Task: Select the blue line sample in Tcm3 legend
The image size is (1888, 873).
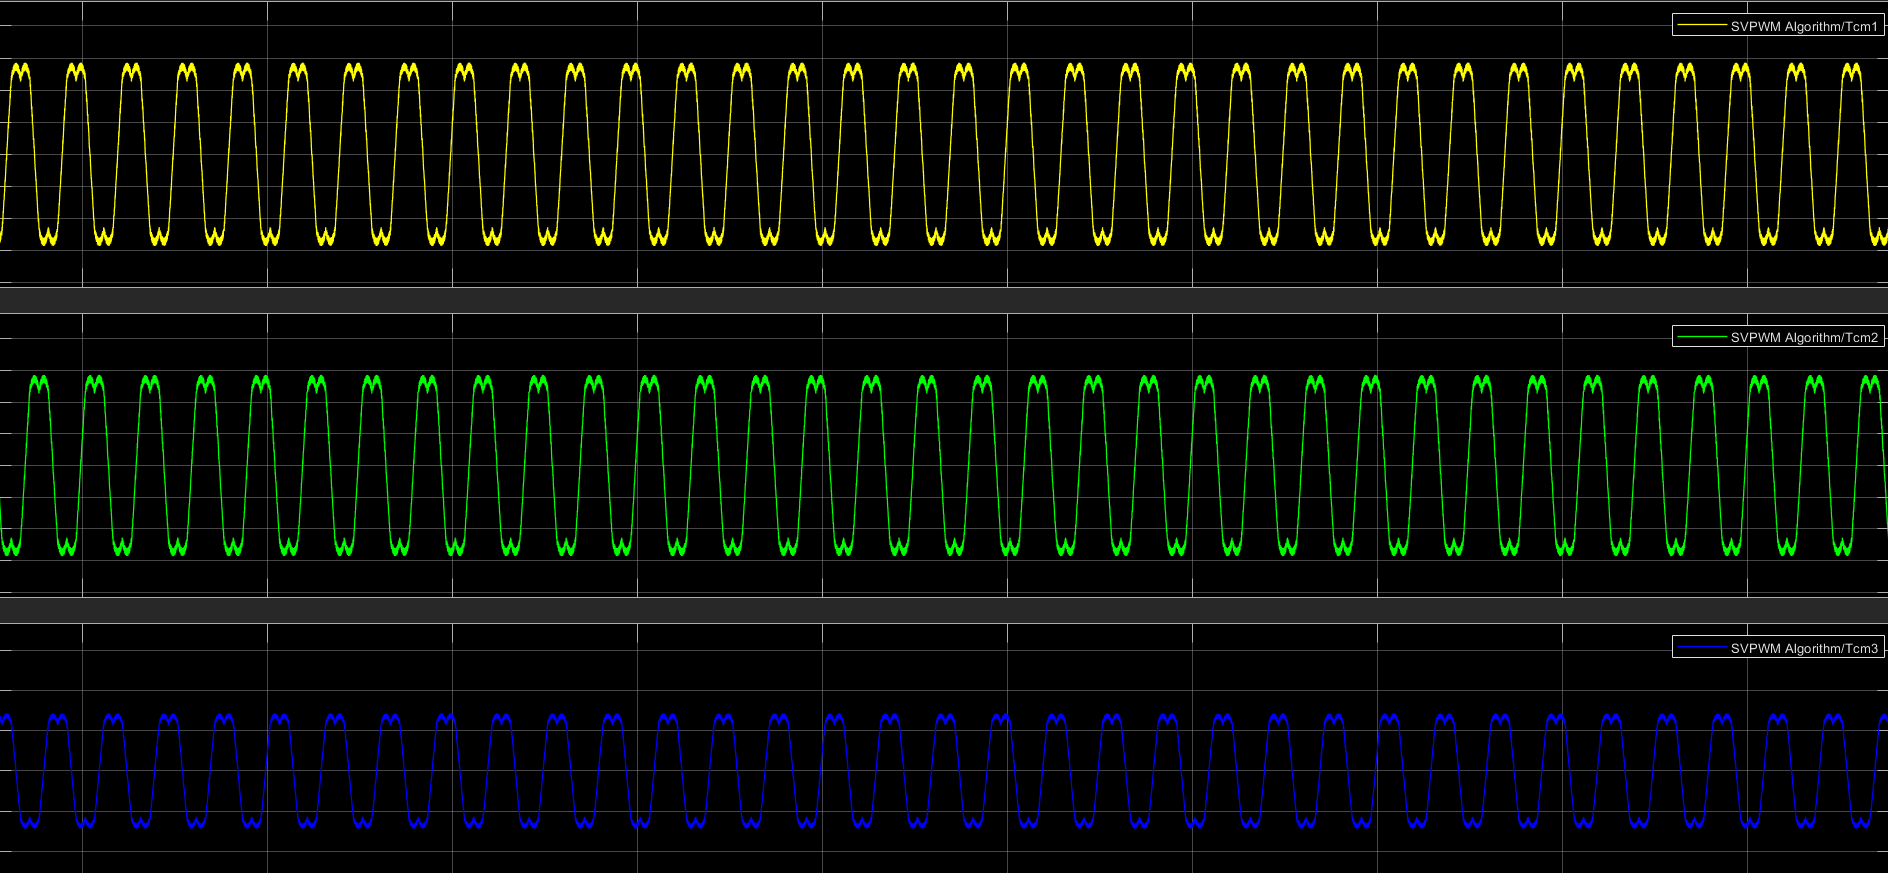Action: coord(1702,648)
